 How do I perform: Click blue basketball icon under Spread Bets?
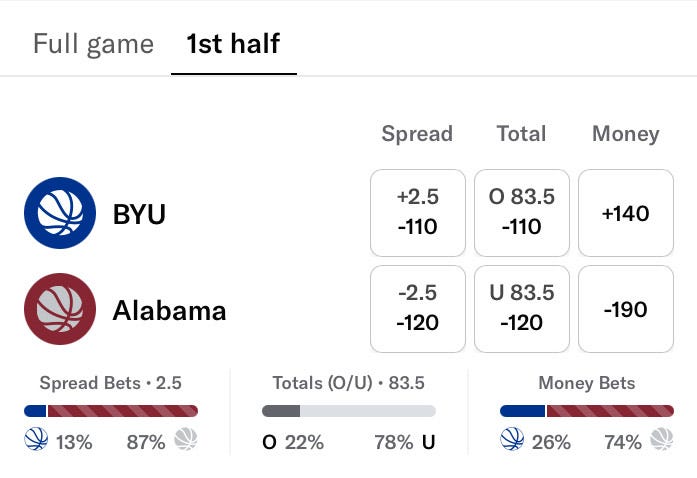[36, 439]
